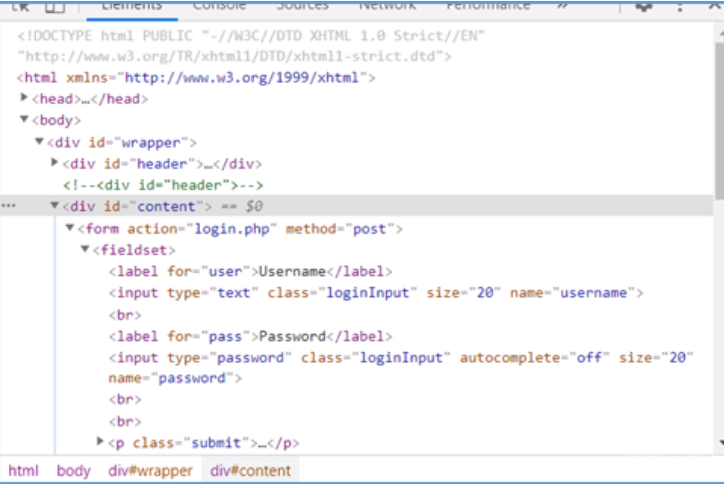724x484 pixels.
Task: Collapse the fieldset node
Action: click(x=85, y=249)
